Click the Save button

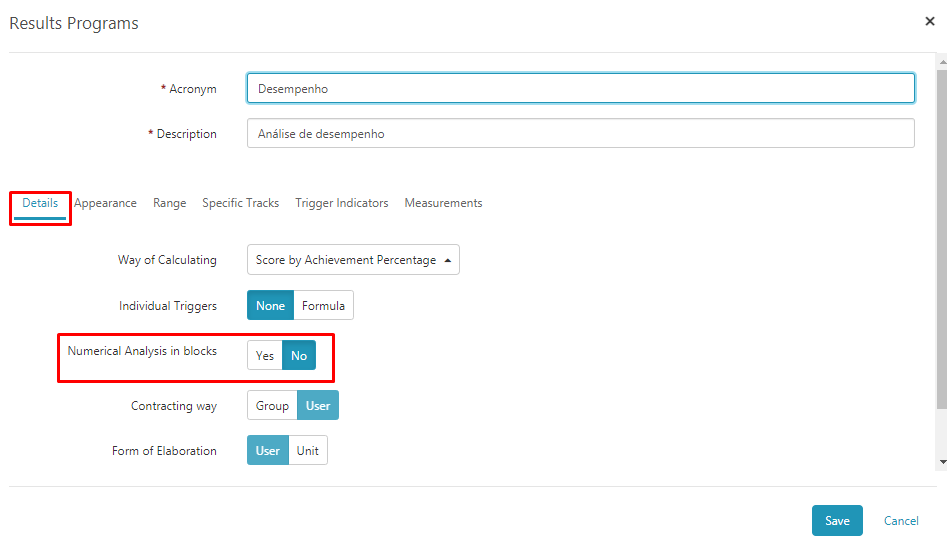click(837, 521)
